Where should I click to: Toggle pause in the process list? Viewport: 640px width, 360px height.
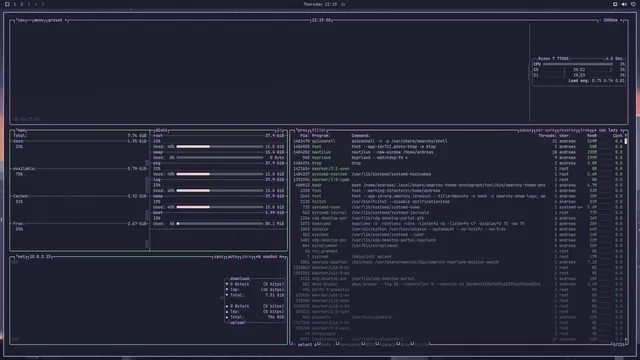click(525, 130)
